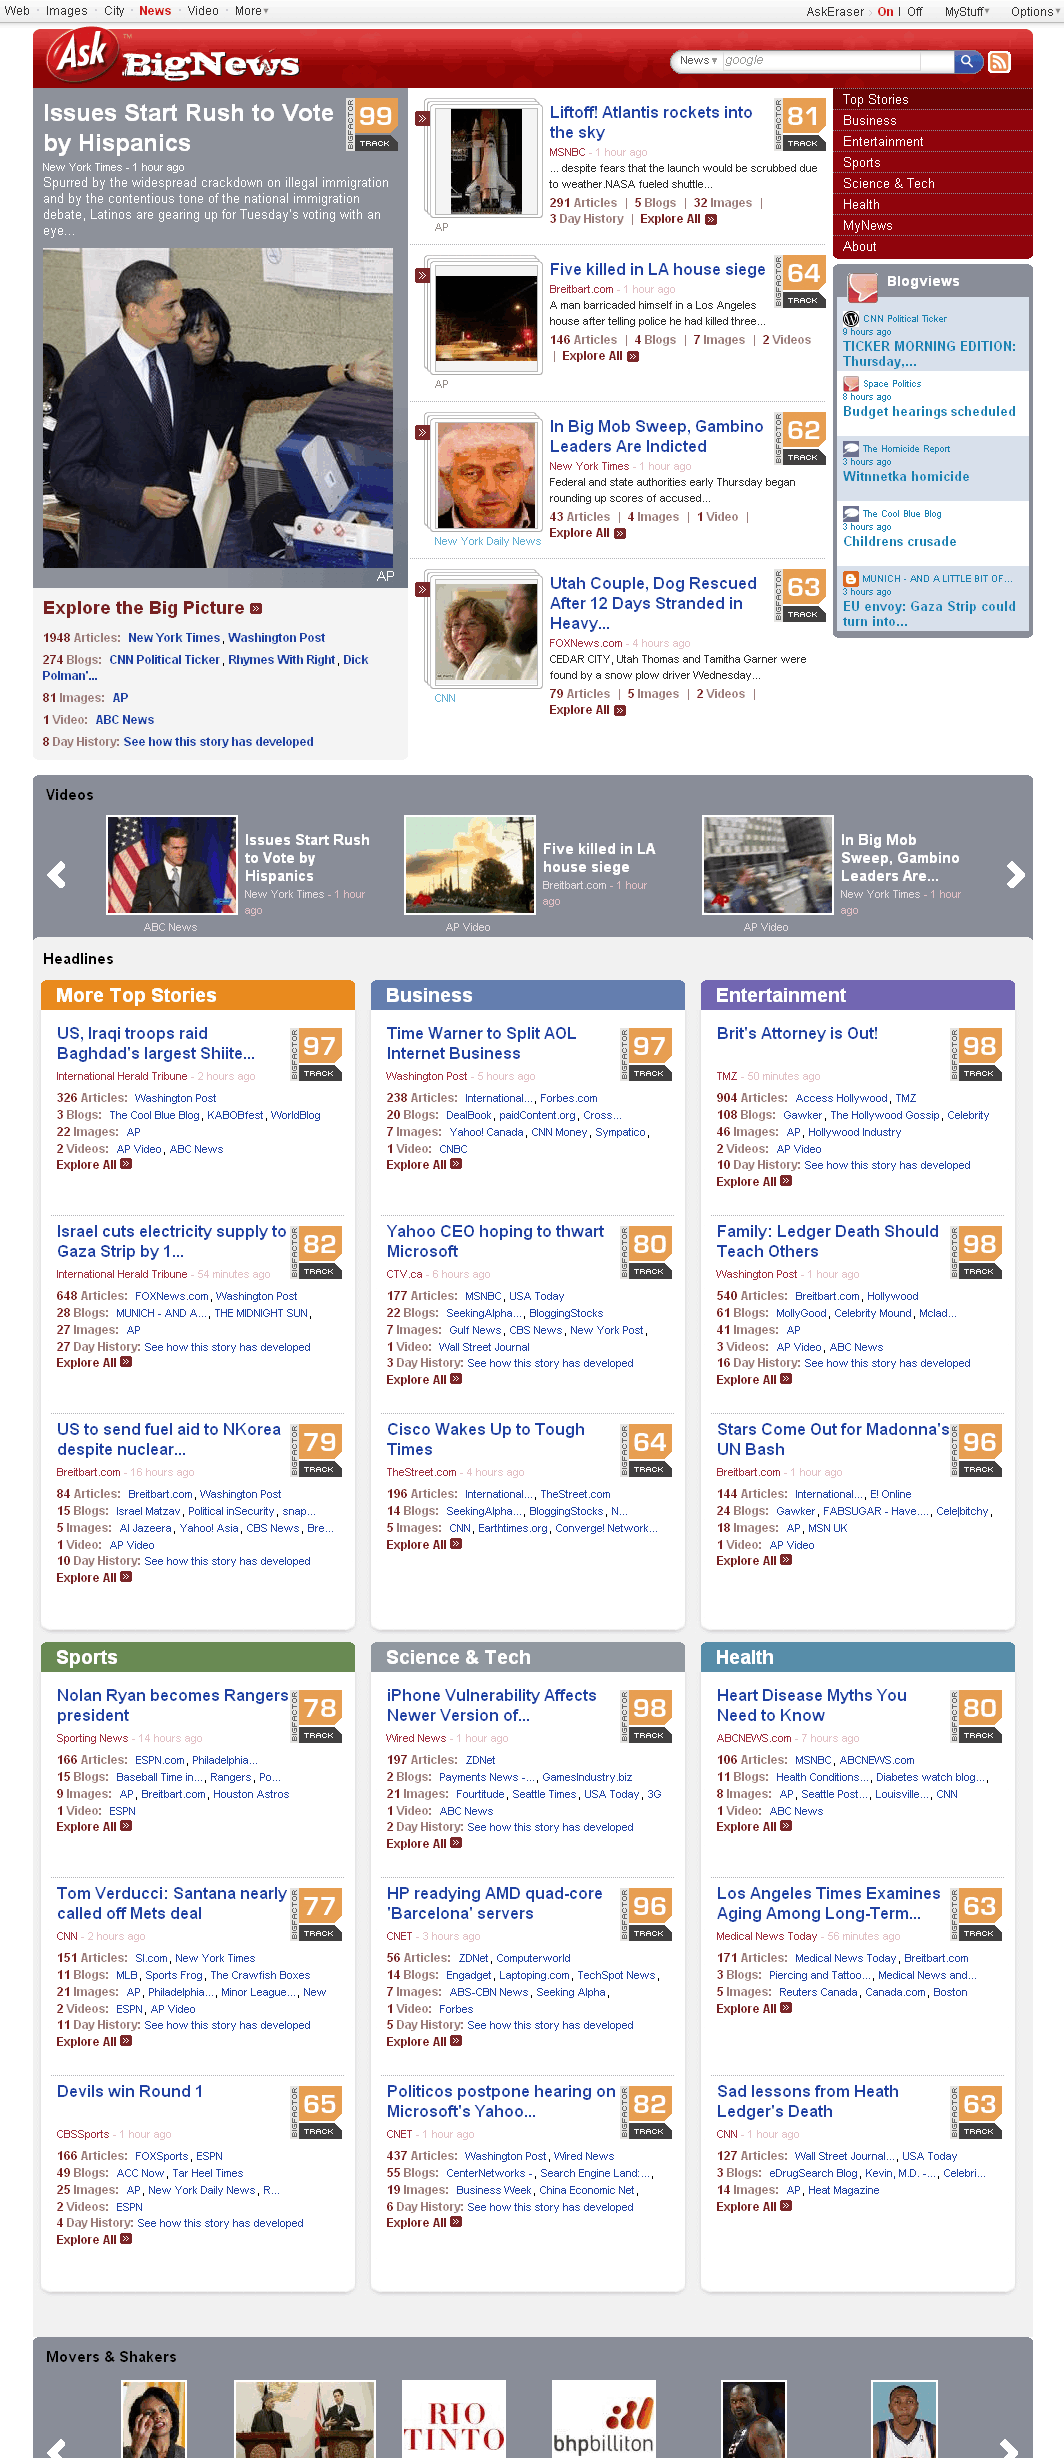Viewport: 1064px width, 2458px height.
Task: Play Five killed in LA video thumbnail
Action: click(x=469, y=865)
